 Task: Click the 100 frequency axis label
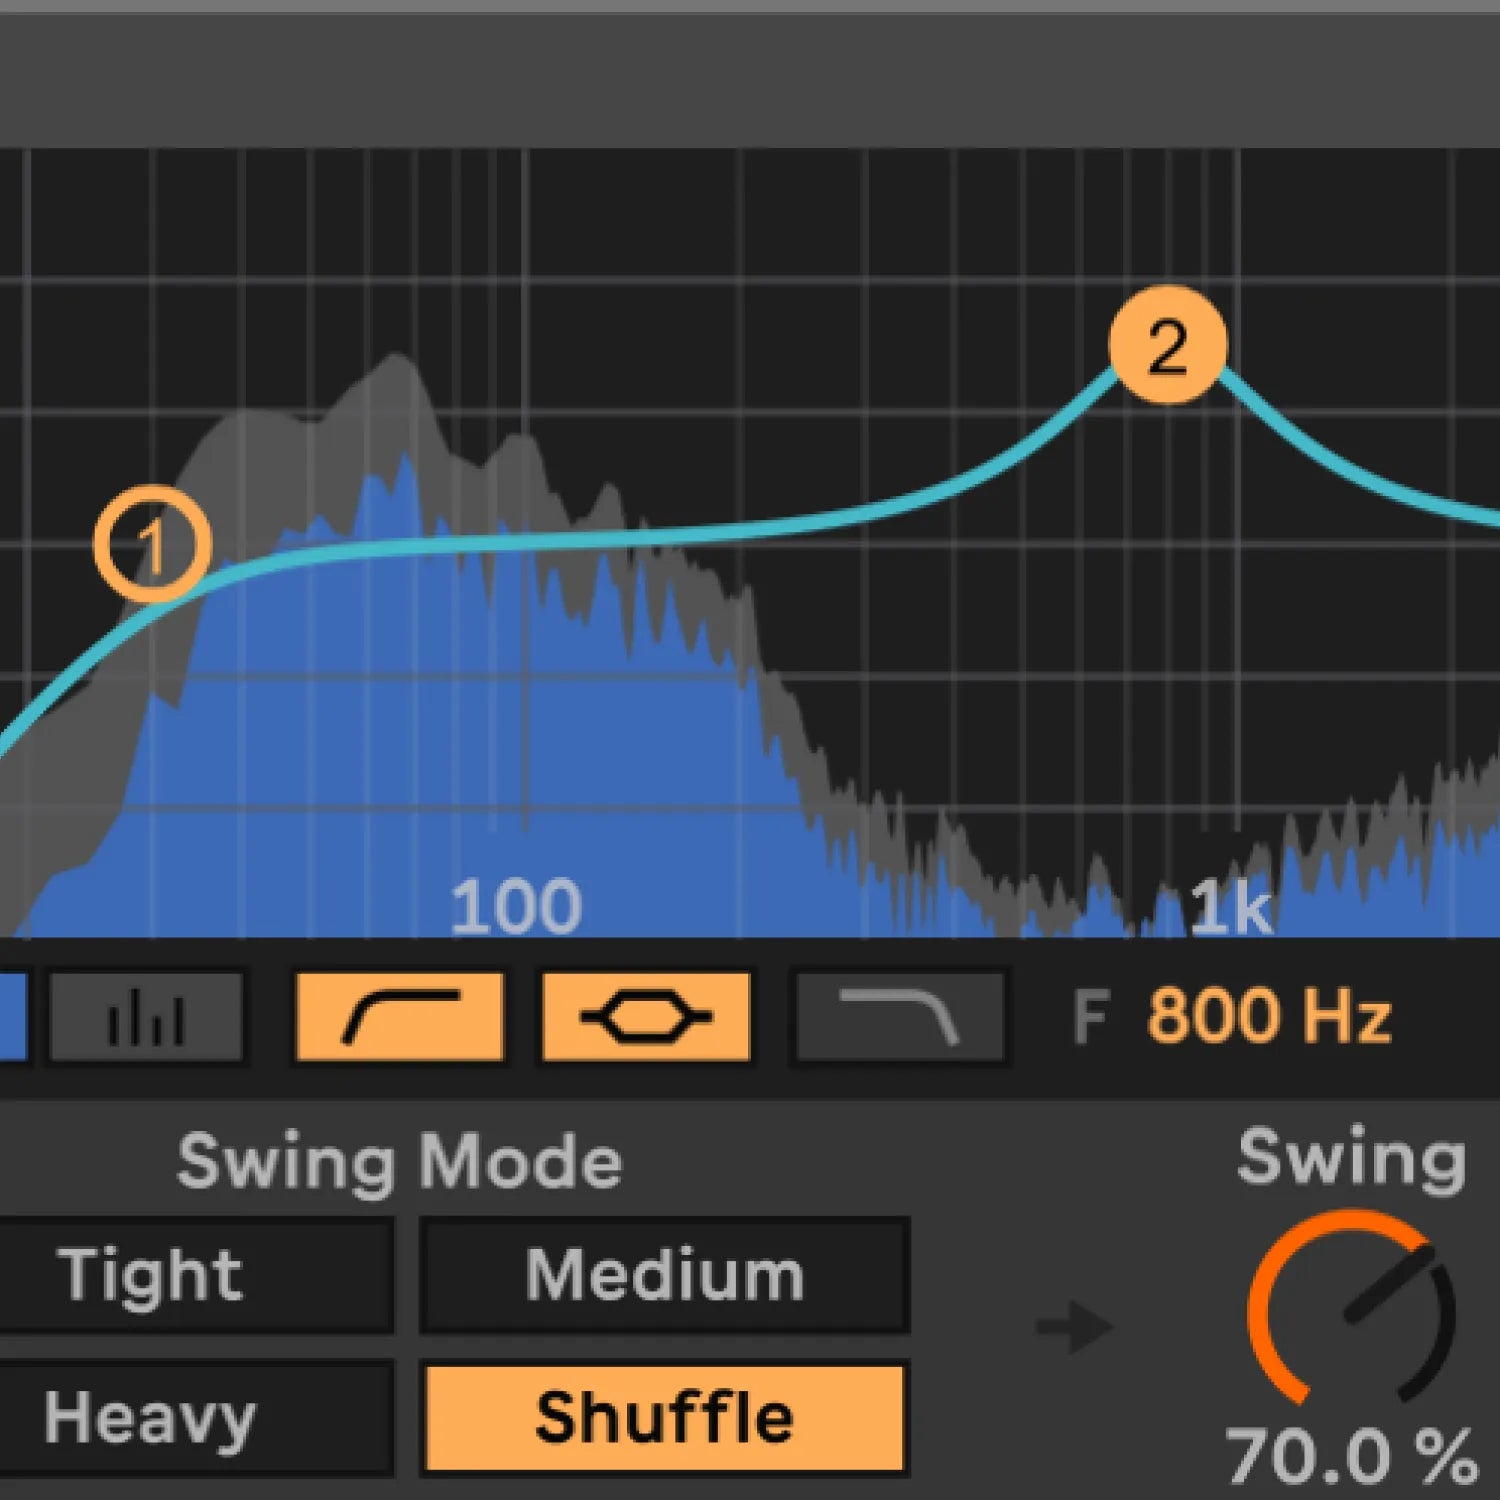point(516,907)
